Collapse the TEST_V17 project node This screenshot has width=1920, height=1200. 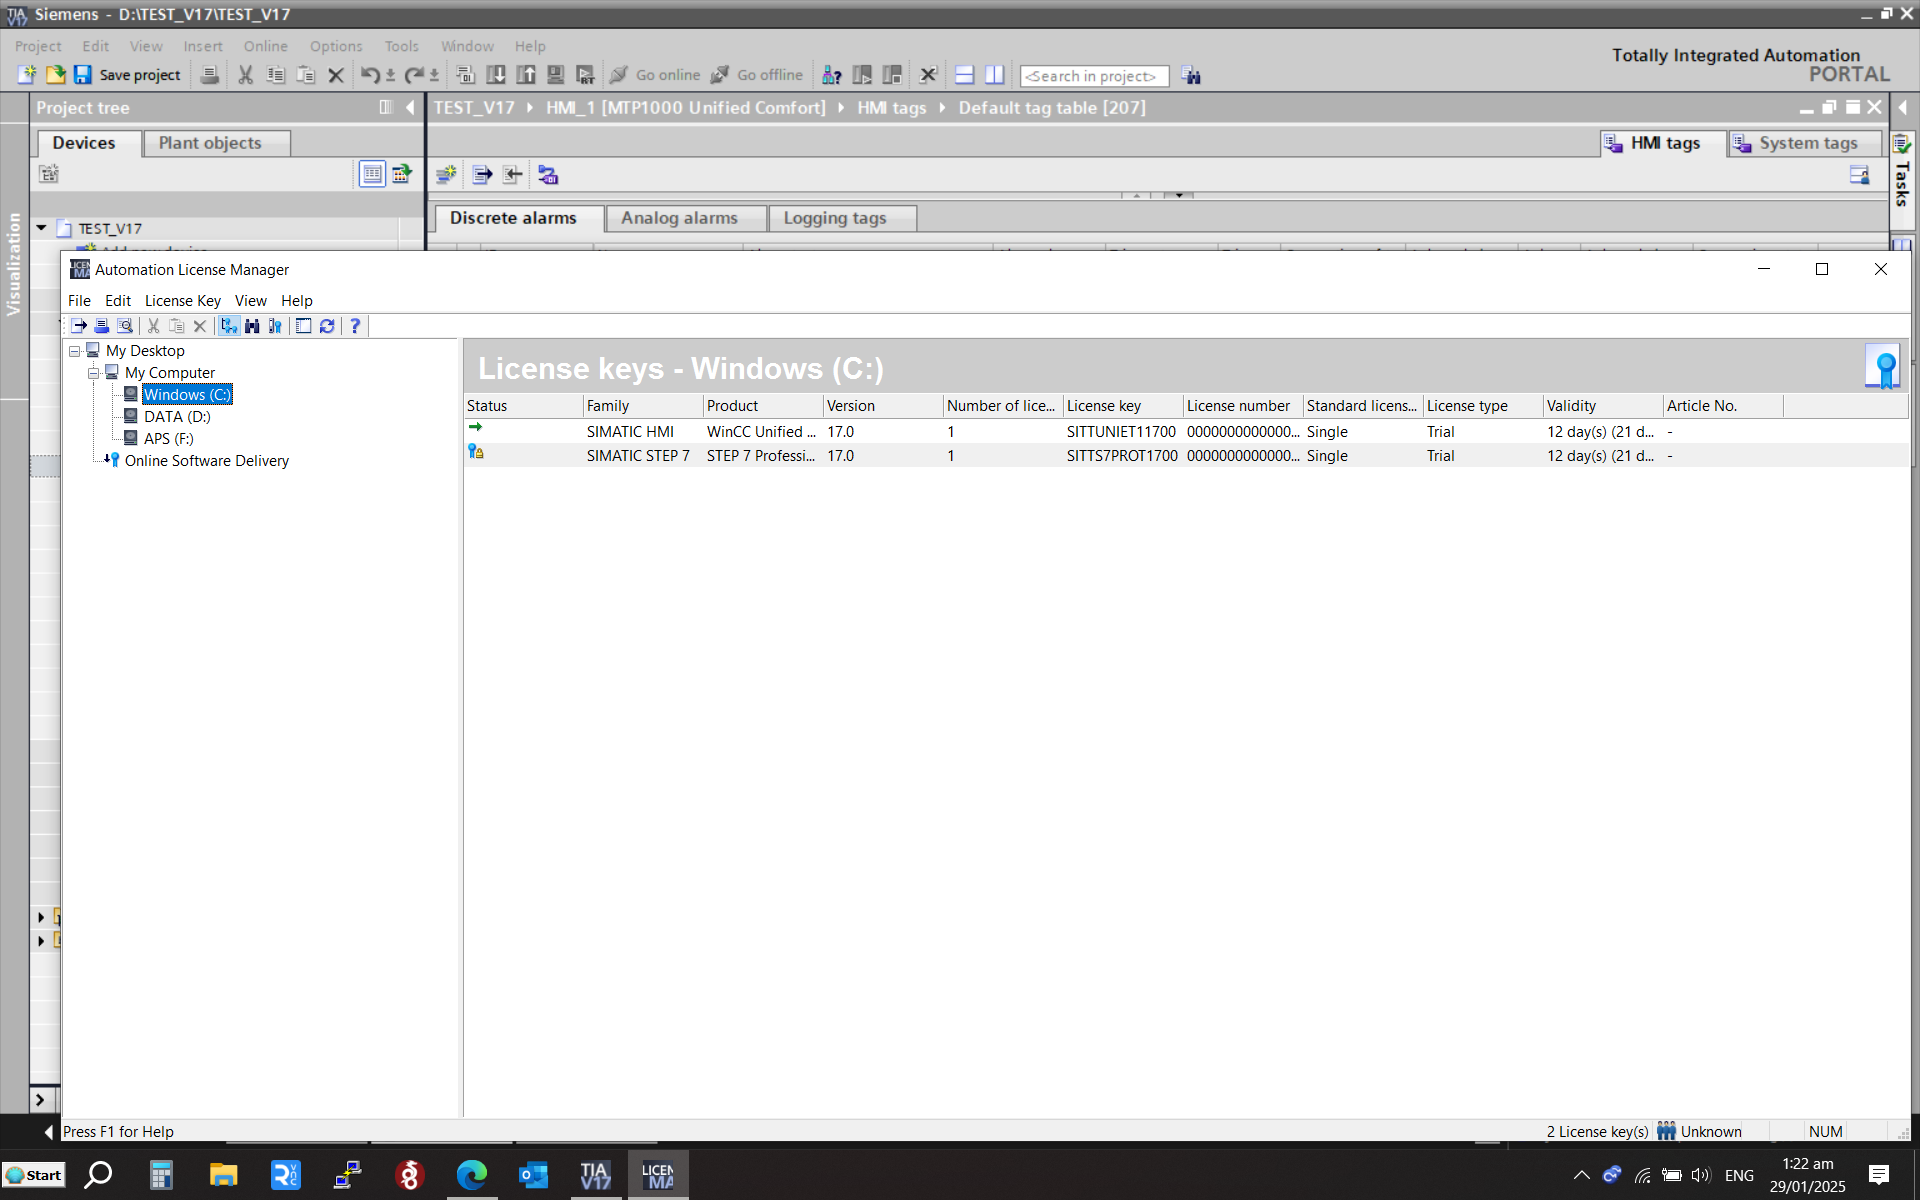click(42, 228)
